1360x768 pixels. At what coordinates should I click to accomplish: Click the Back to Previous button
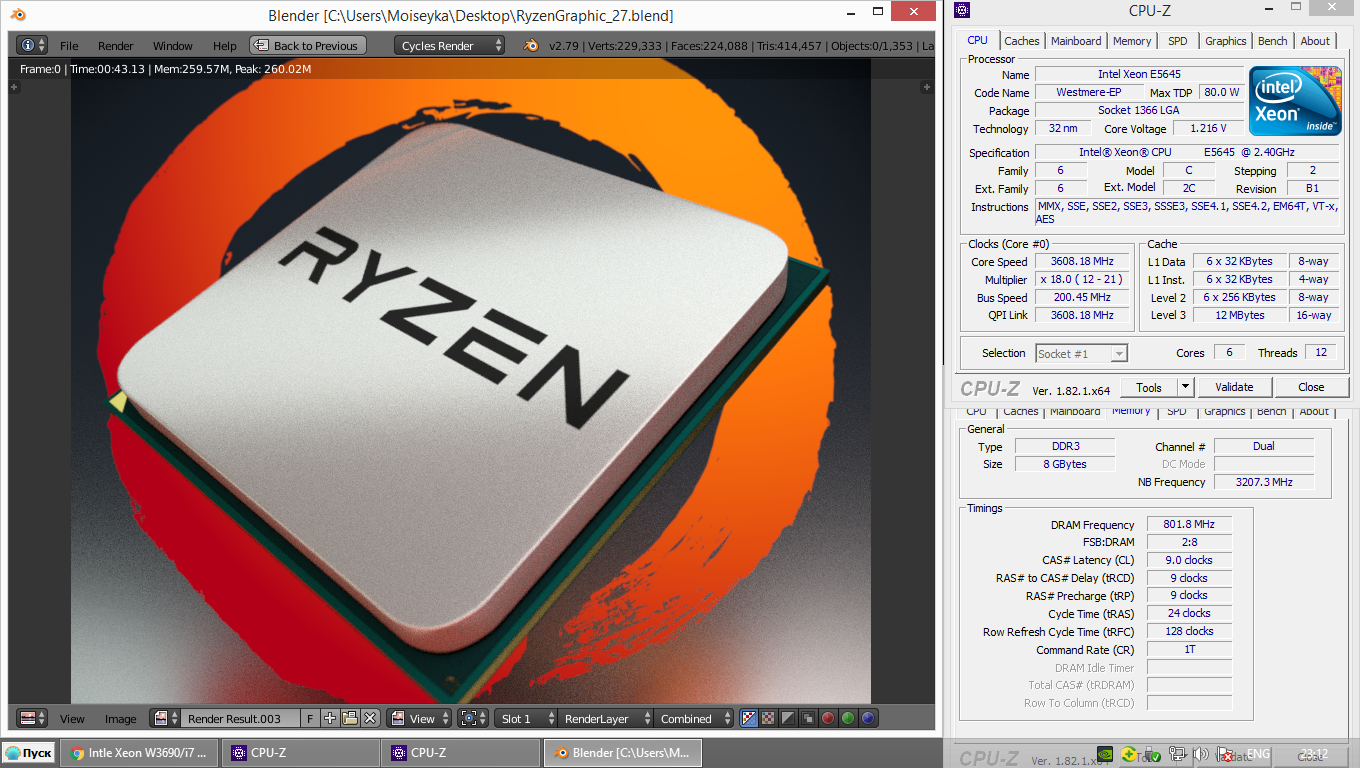[308, 46]
